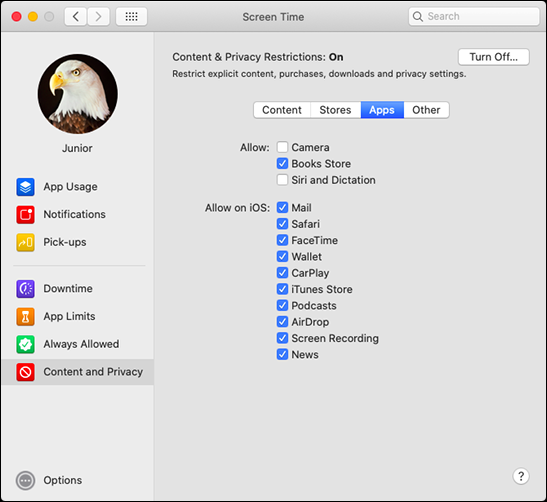The width and height of the screenshot is (547, 502).
Task: Click the help question mark button
Action: click(x=521, y=476)
